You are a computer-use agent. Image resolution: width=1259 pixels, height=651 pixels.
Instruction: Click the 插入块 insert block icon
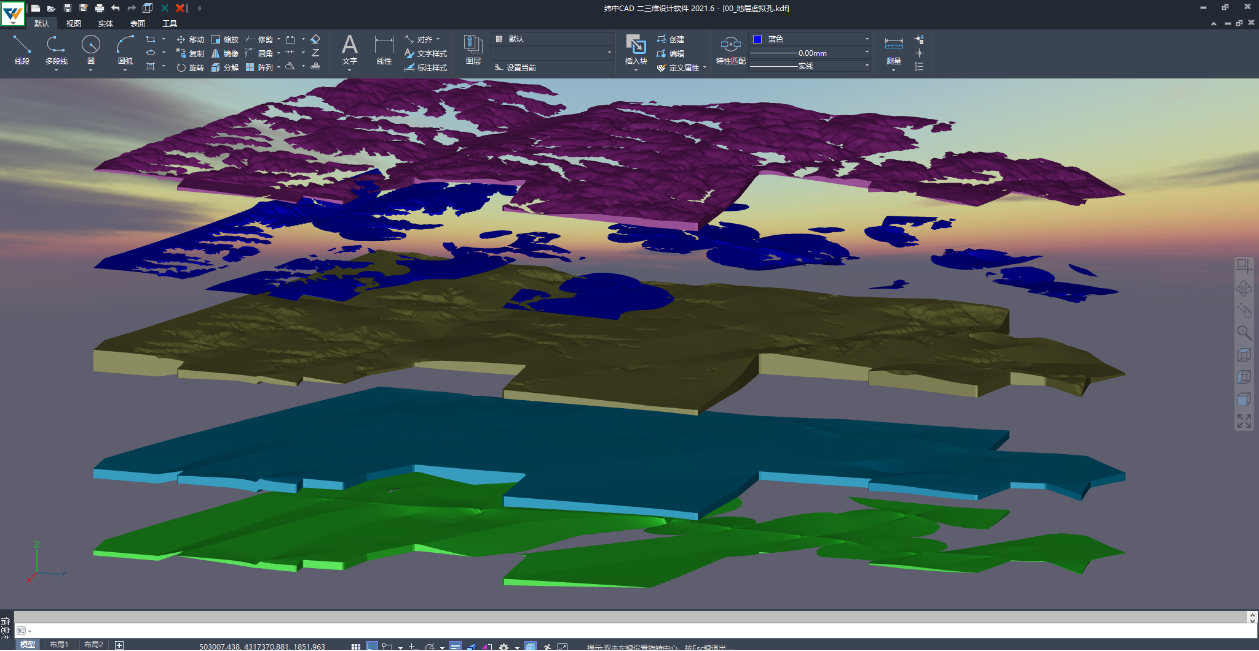click(x=636, y=48)
